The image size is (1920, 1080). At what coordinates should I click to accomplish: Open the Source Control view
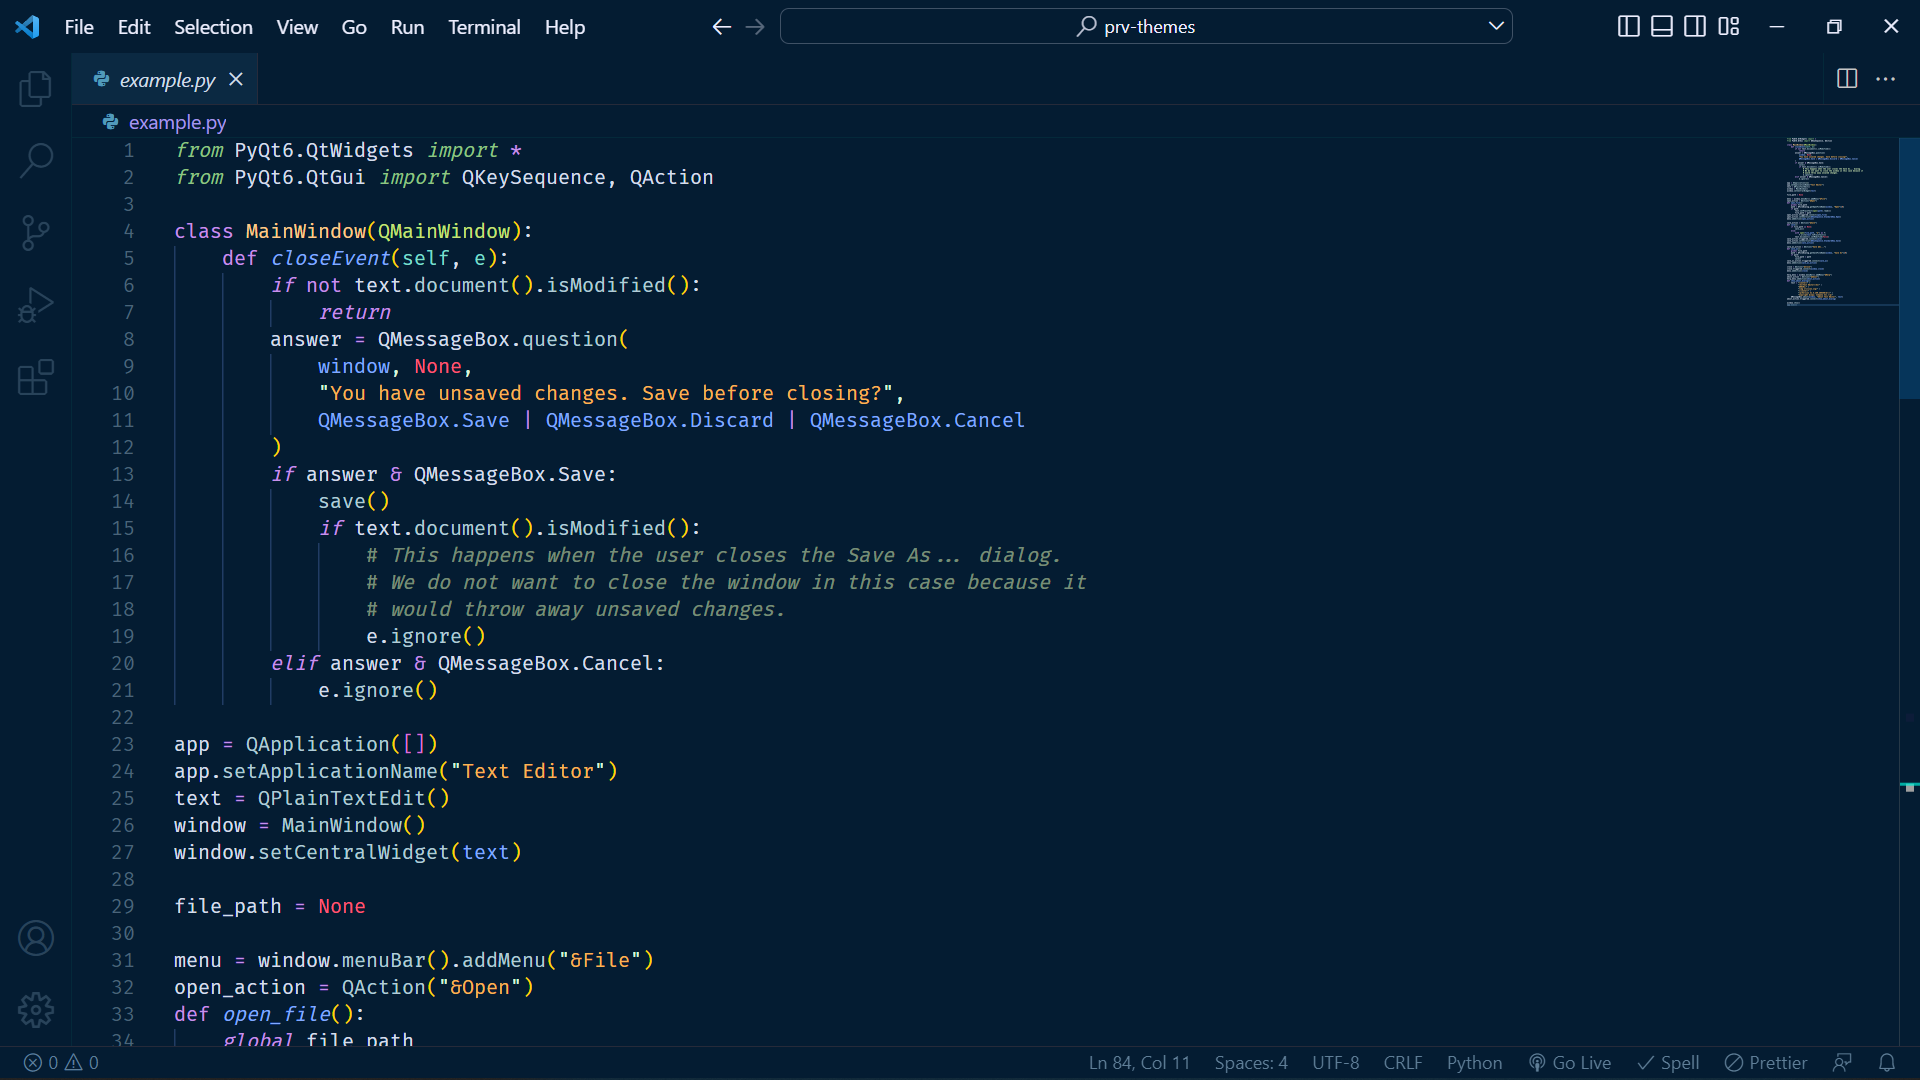[x=36, y=233]
